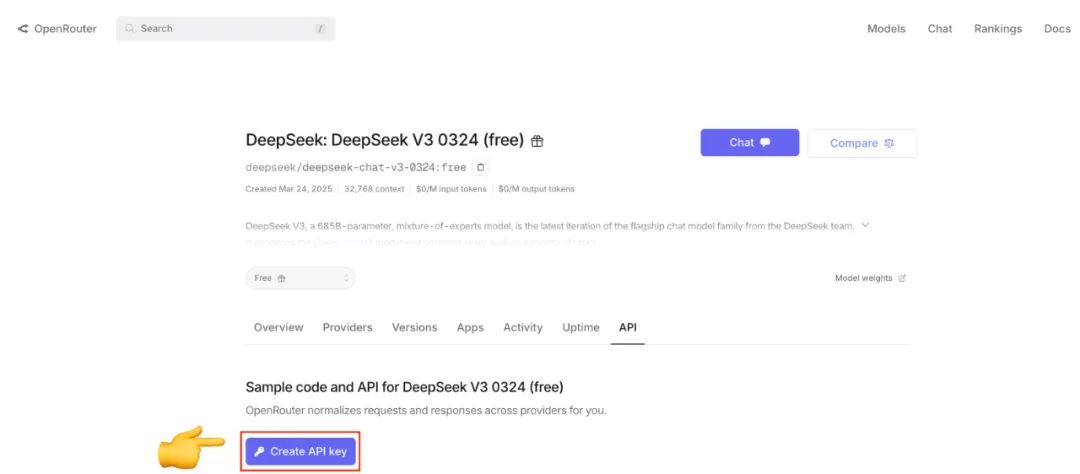
Task: Click the 'OpenRouter normalizes requests' sentence
Action: pyautogui.click(x=426, y=411)
